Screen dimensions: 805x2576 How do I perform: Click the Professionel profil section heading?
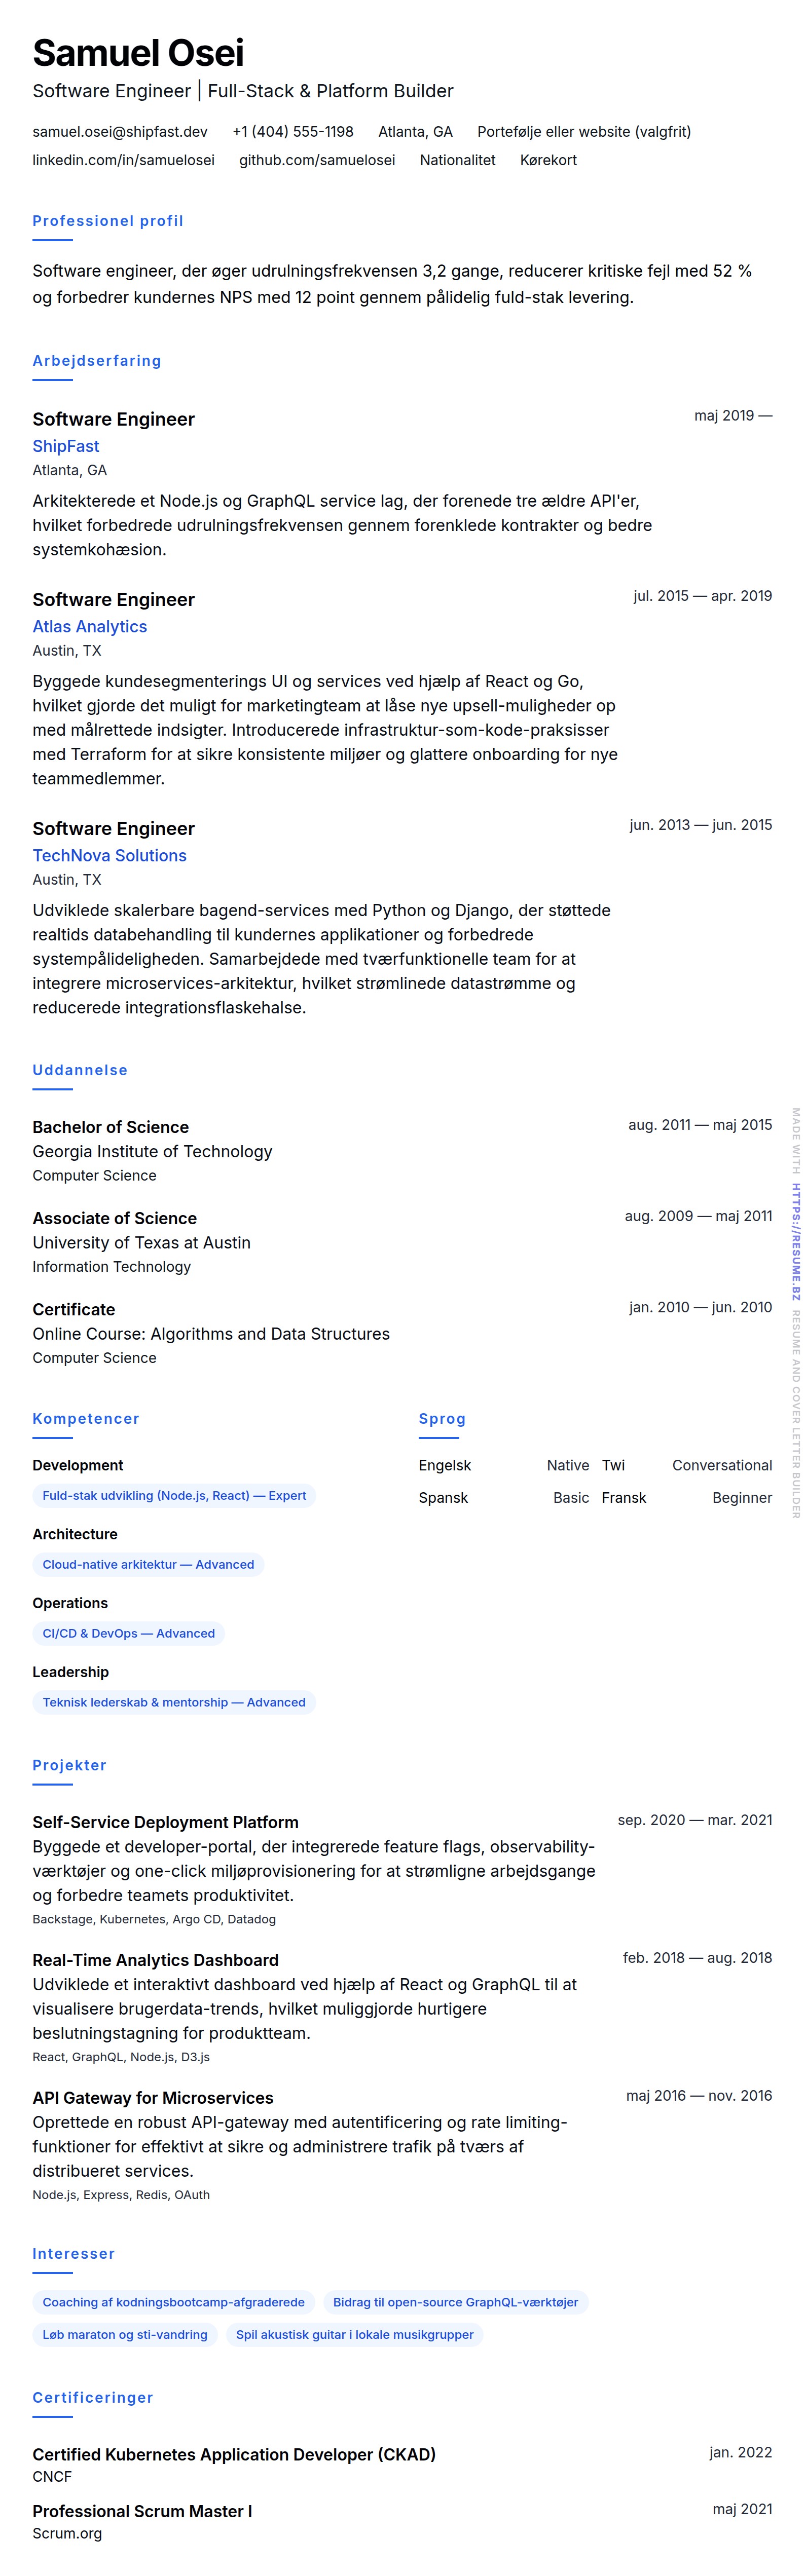pos(108,221)
